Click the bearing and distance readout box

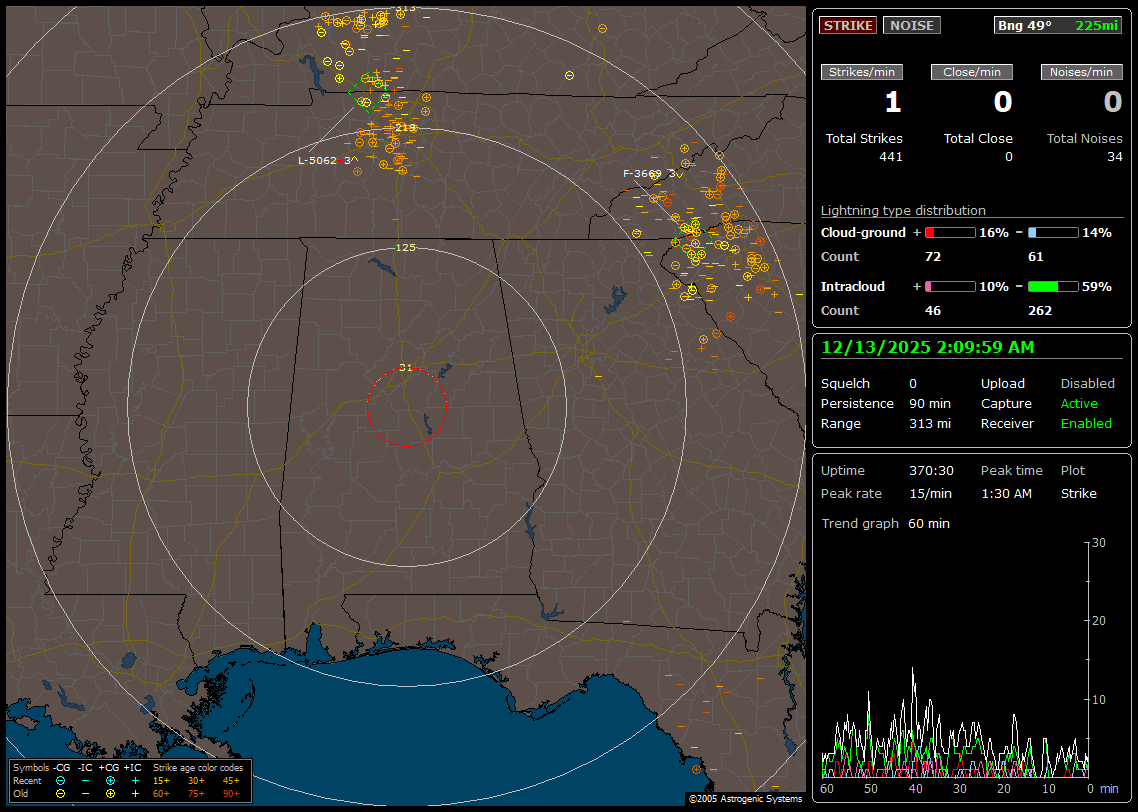1058,26
